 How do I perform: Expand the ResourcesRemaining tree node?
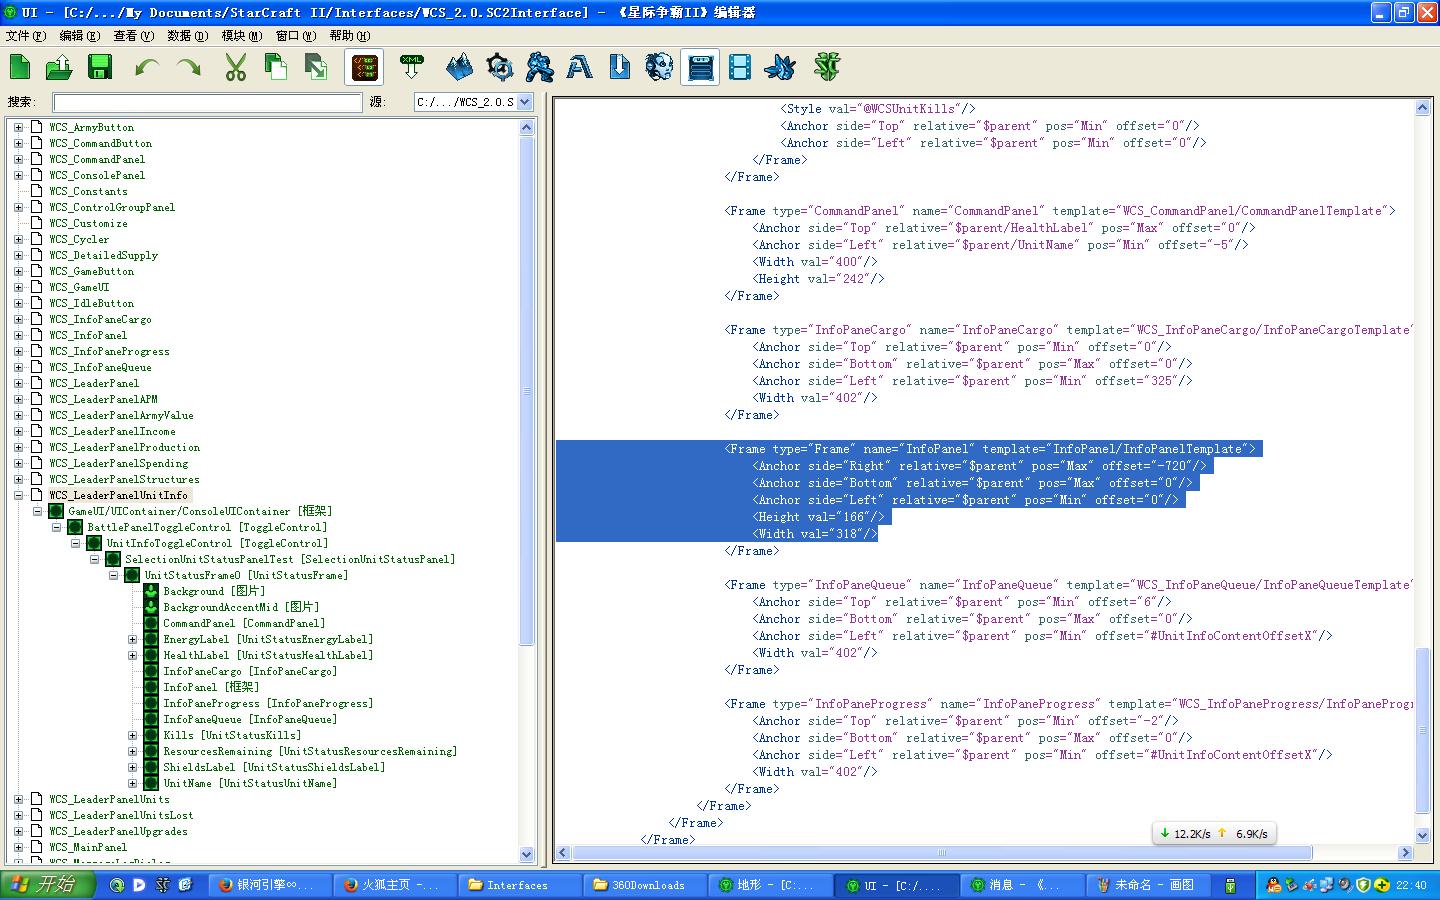[132, 751]
